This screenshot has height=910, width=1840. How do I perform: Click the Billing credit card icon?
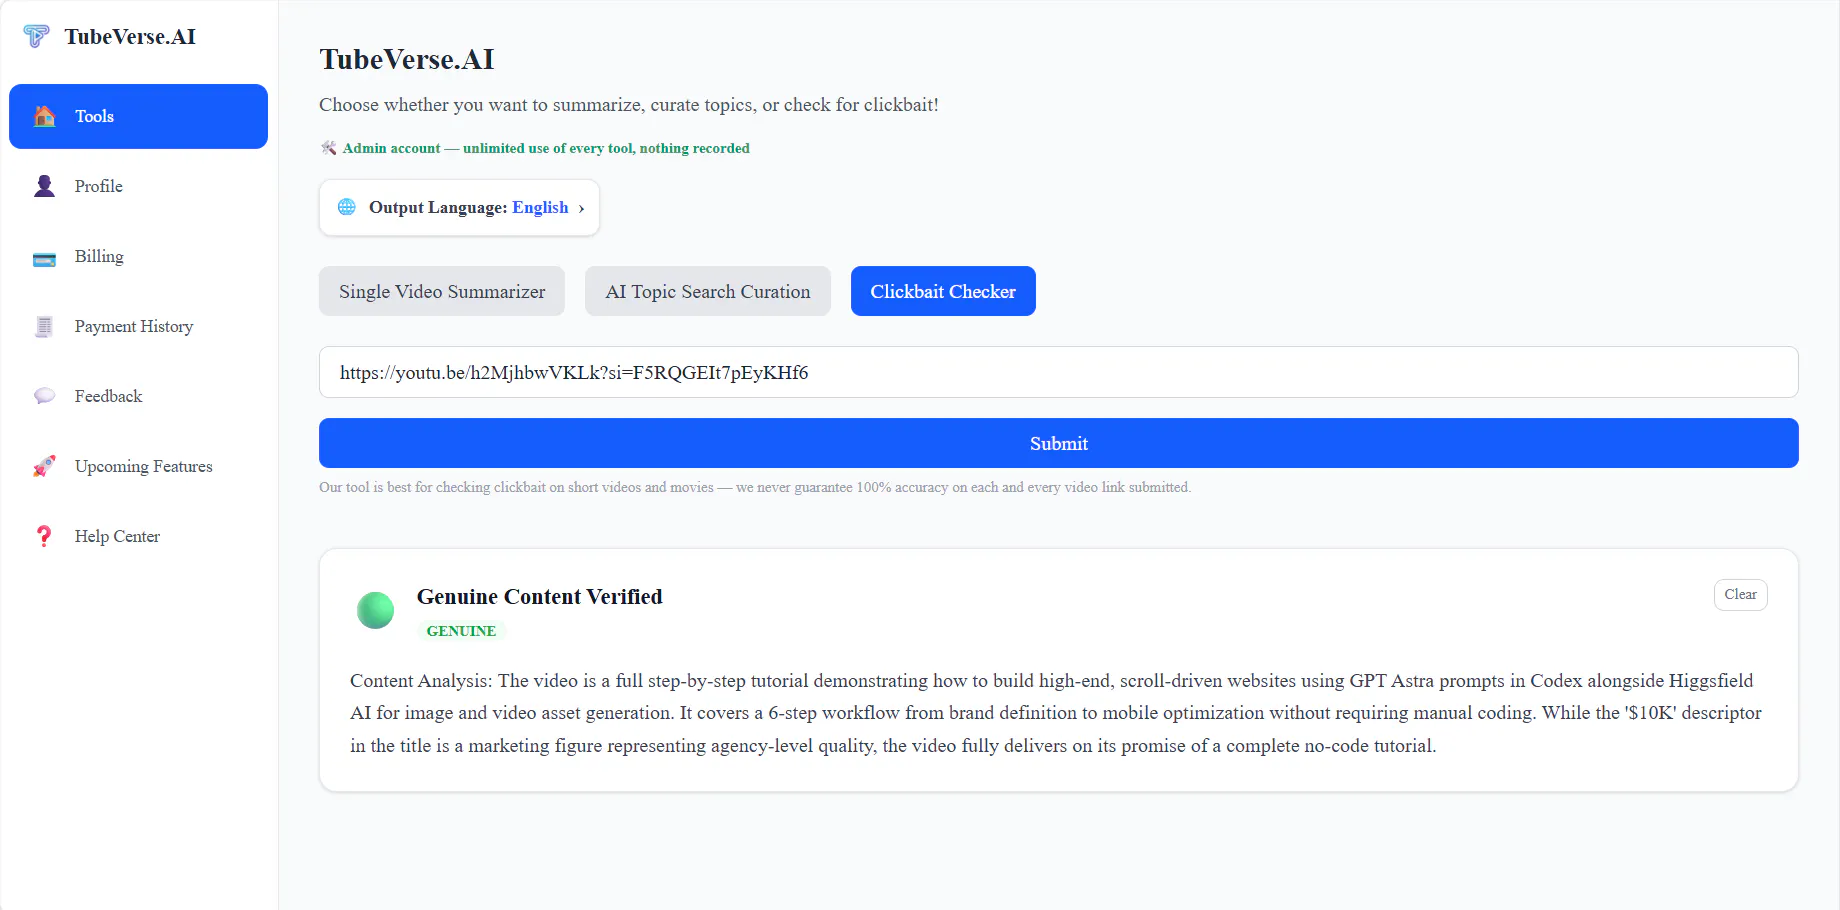pyautogui.click(x=45, y=258)
